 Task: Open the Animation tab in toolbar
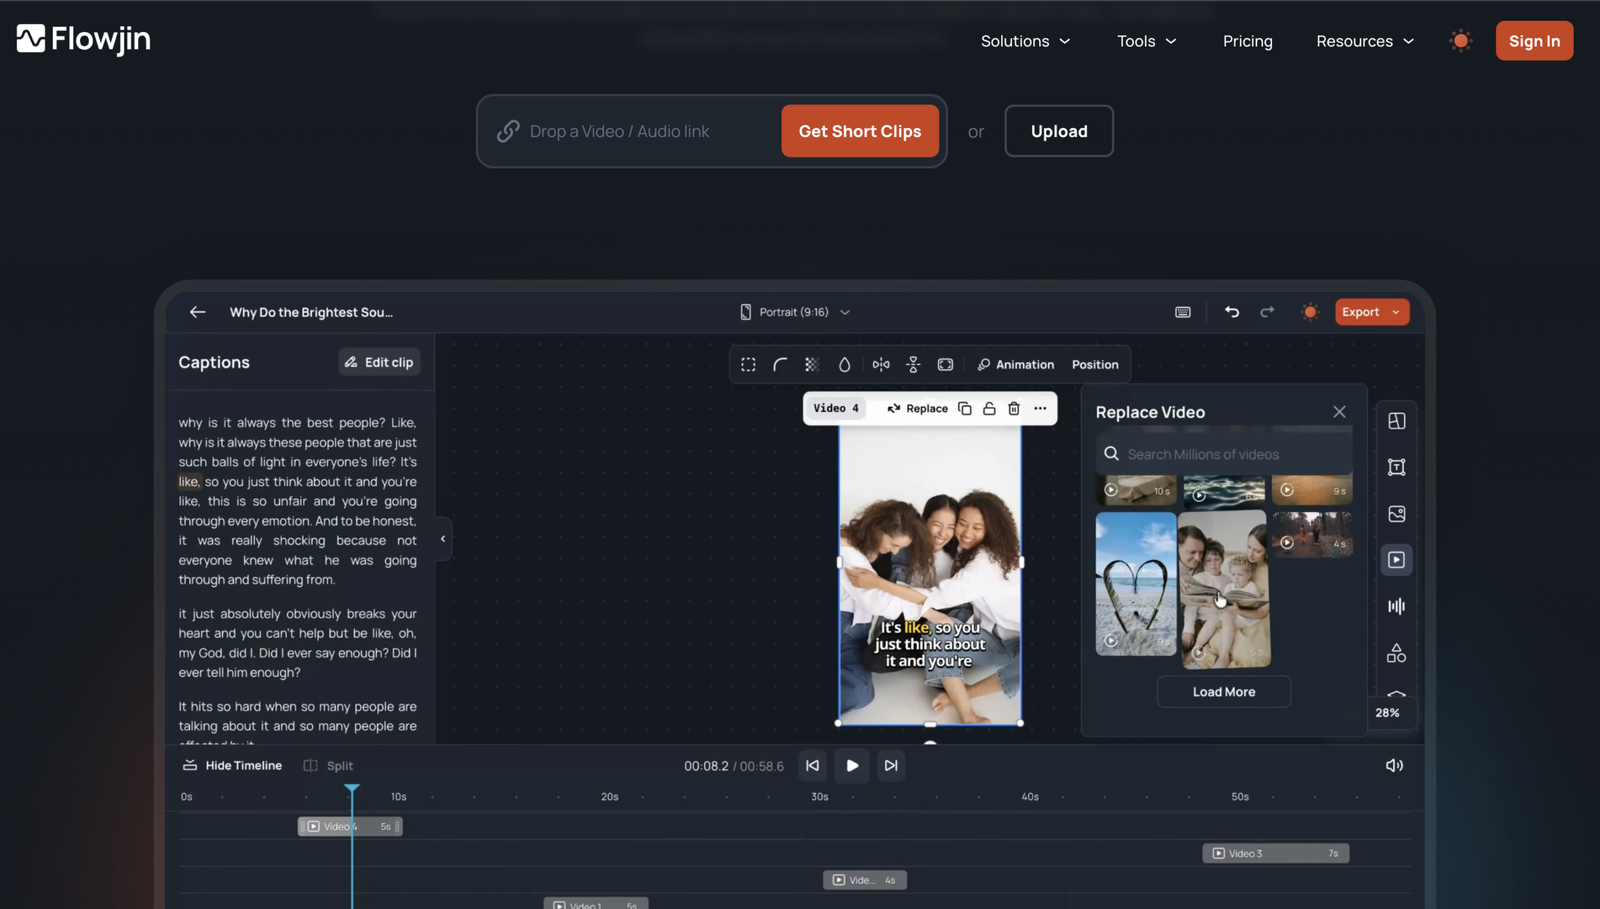coord(1015,365)
